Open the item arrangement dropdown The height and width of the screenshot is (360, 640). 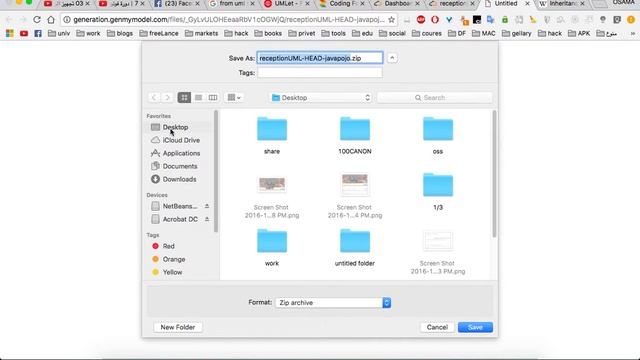click(x=234, y=98)
